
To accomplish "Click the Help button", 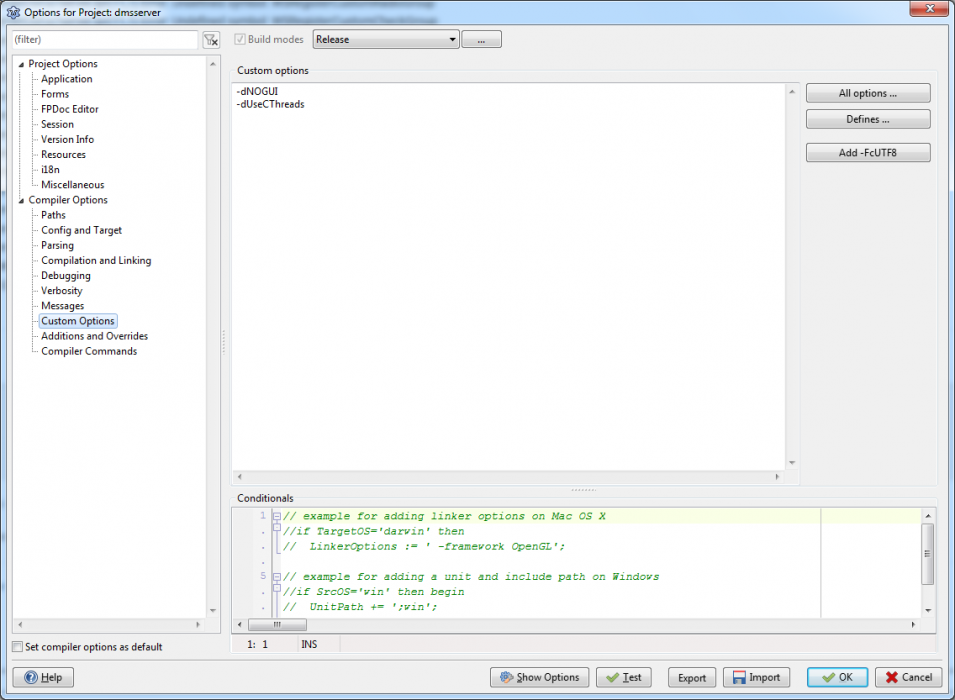I will point(43,677).
